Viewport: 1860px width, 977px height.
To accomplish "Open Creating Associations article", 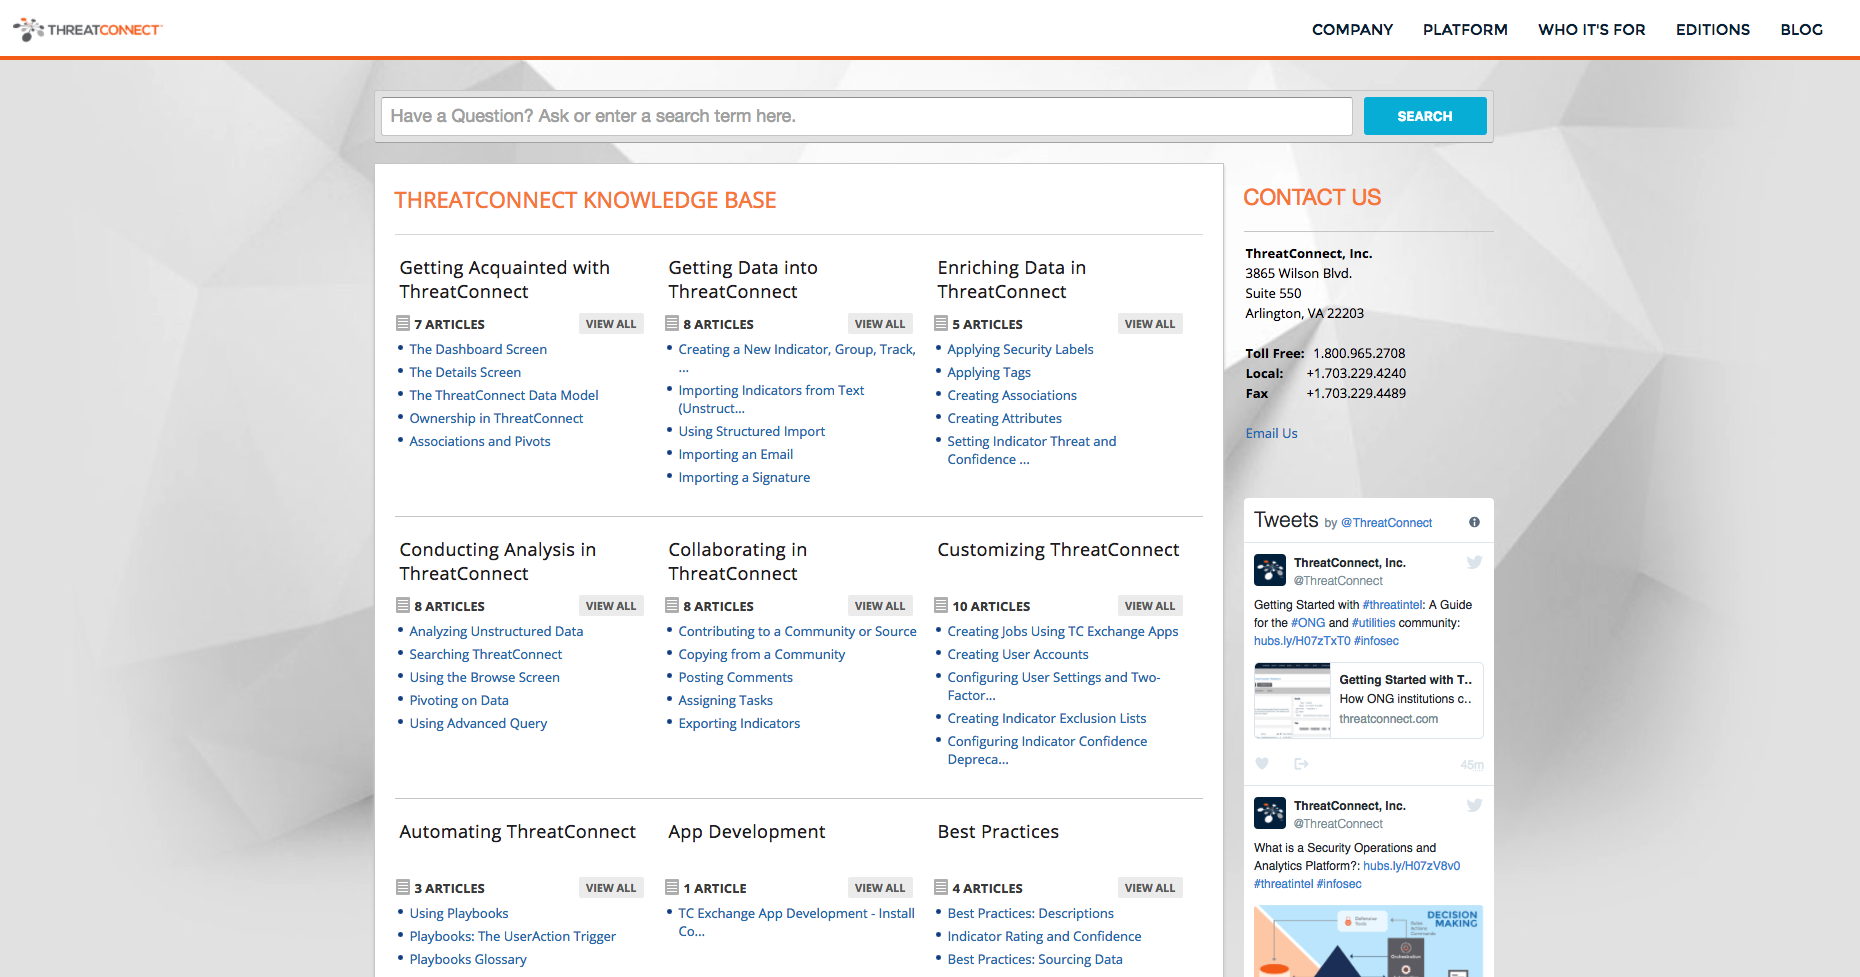I will point(1012,395).
